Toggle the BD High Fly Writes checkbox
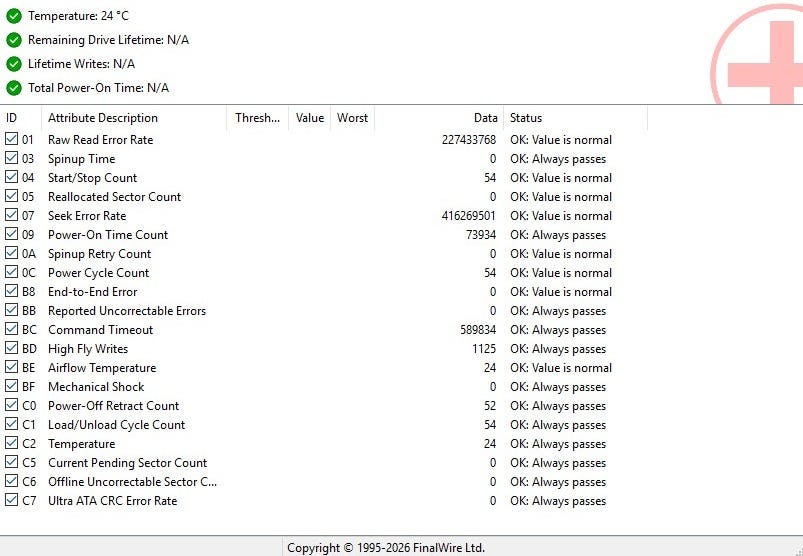Screen dimensions: 803x556 point(11,348)
